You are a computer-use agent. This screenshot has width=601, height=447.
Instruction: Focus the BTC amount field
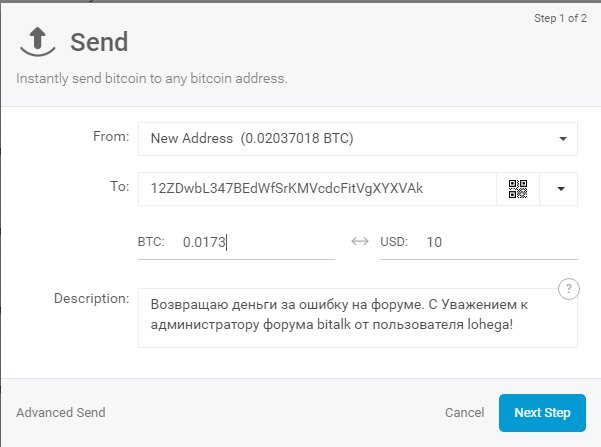point(255,242)
